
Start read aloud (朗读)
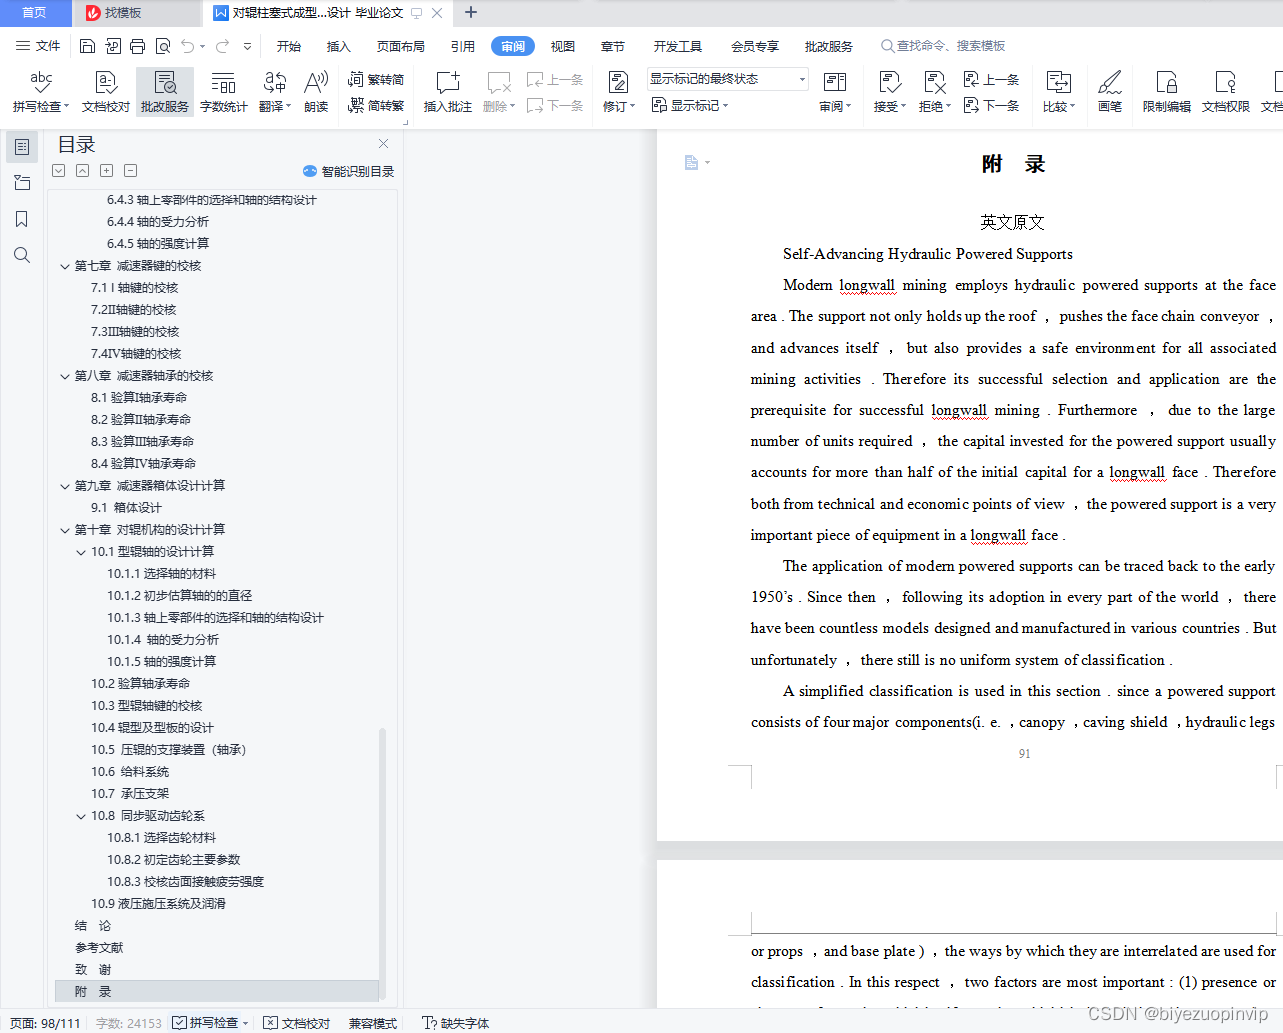pos(316,91)
